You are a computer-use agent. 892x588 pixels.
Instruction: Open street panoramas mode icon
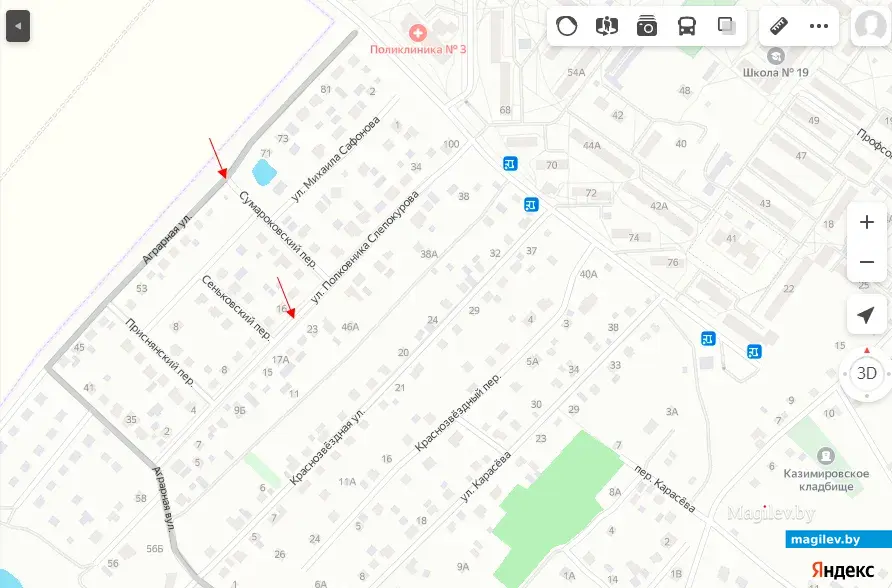[x=606, y=26]
